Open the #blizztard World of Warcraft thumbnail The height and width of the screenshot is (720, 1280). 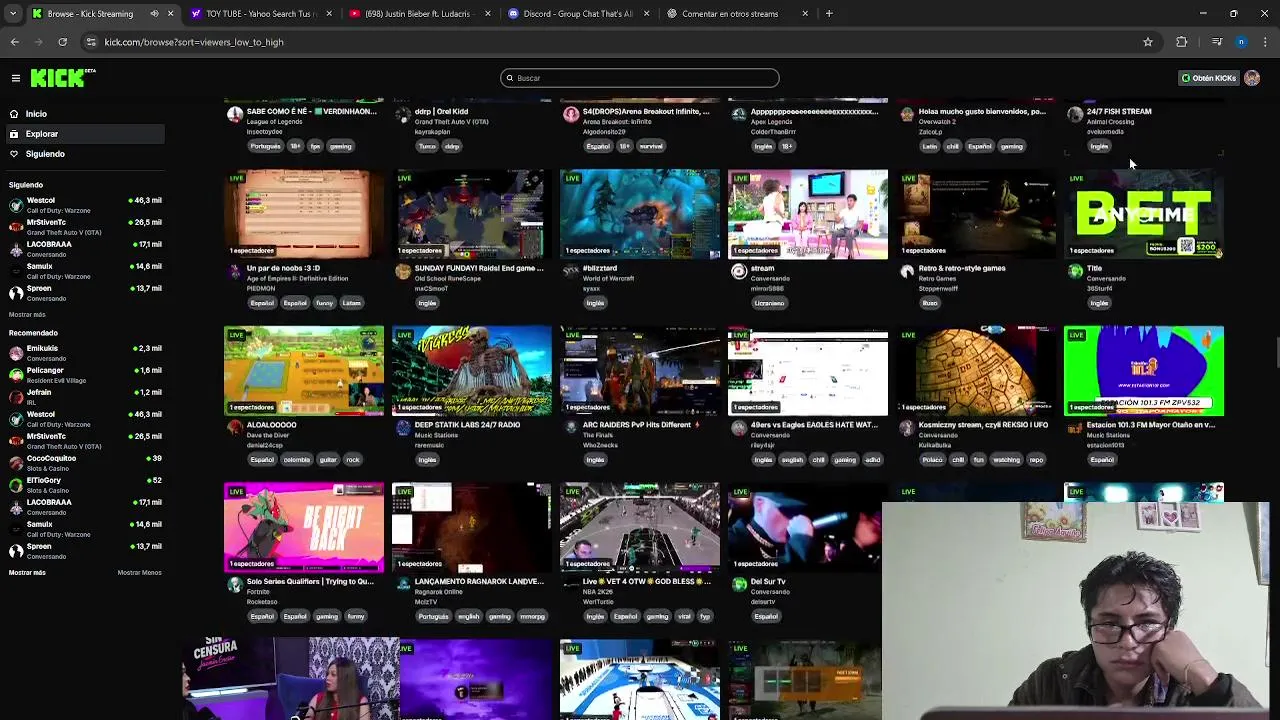(640, 214)
